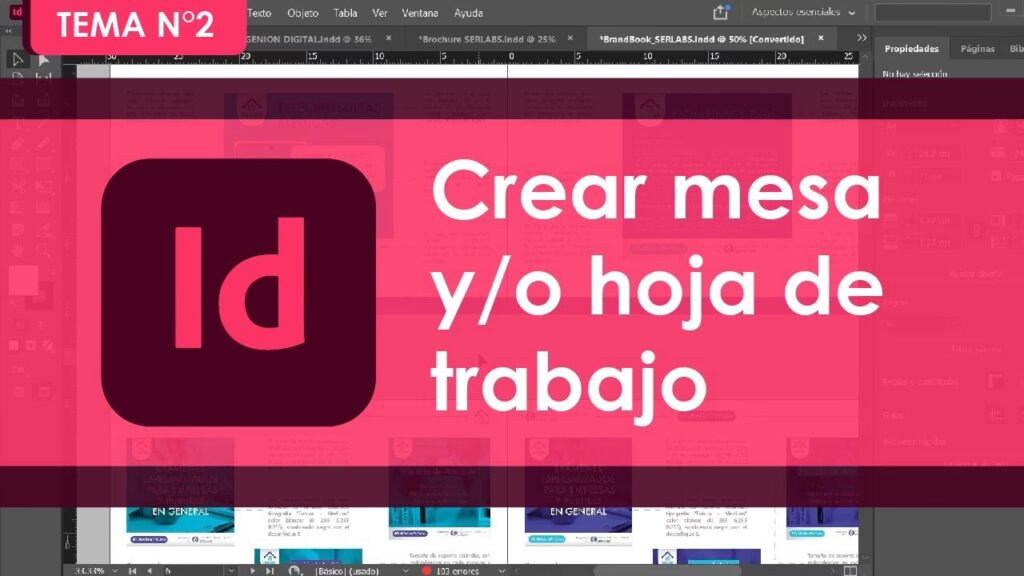Image resolution: width=1024 pixels, height=576 pixels.
Task: Click the Share document icon
Action: pyautogui.click(x=720, y=13)
